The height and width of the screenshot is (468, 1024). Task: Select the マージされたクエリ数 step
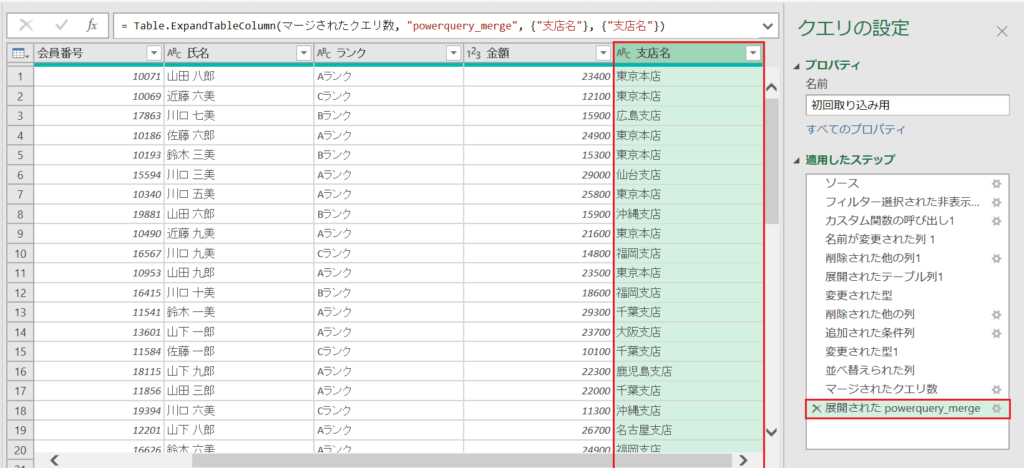(x=908, y=389)
